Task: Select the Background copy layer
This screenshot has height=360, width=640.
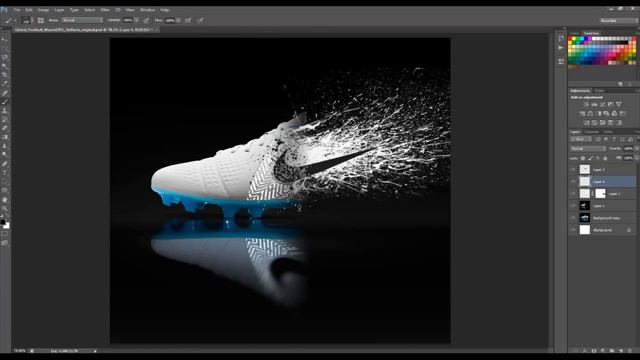Action: pyautogui.click(x=607, y=218)
